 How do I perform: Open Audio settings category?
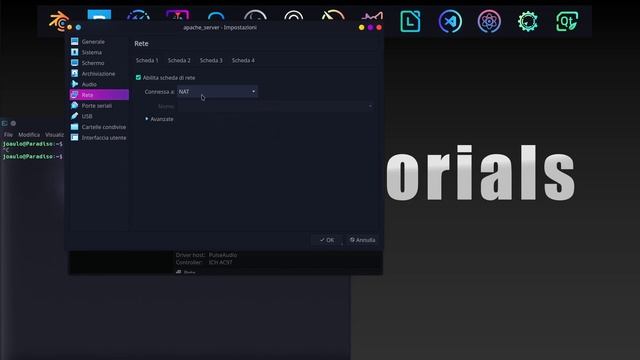pyautogui.click(x=99, y=84)
